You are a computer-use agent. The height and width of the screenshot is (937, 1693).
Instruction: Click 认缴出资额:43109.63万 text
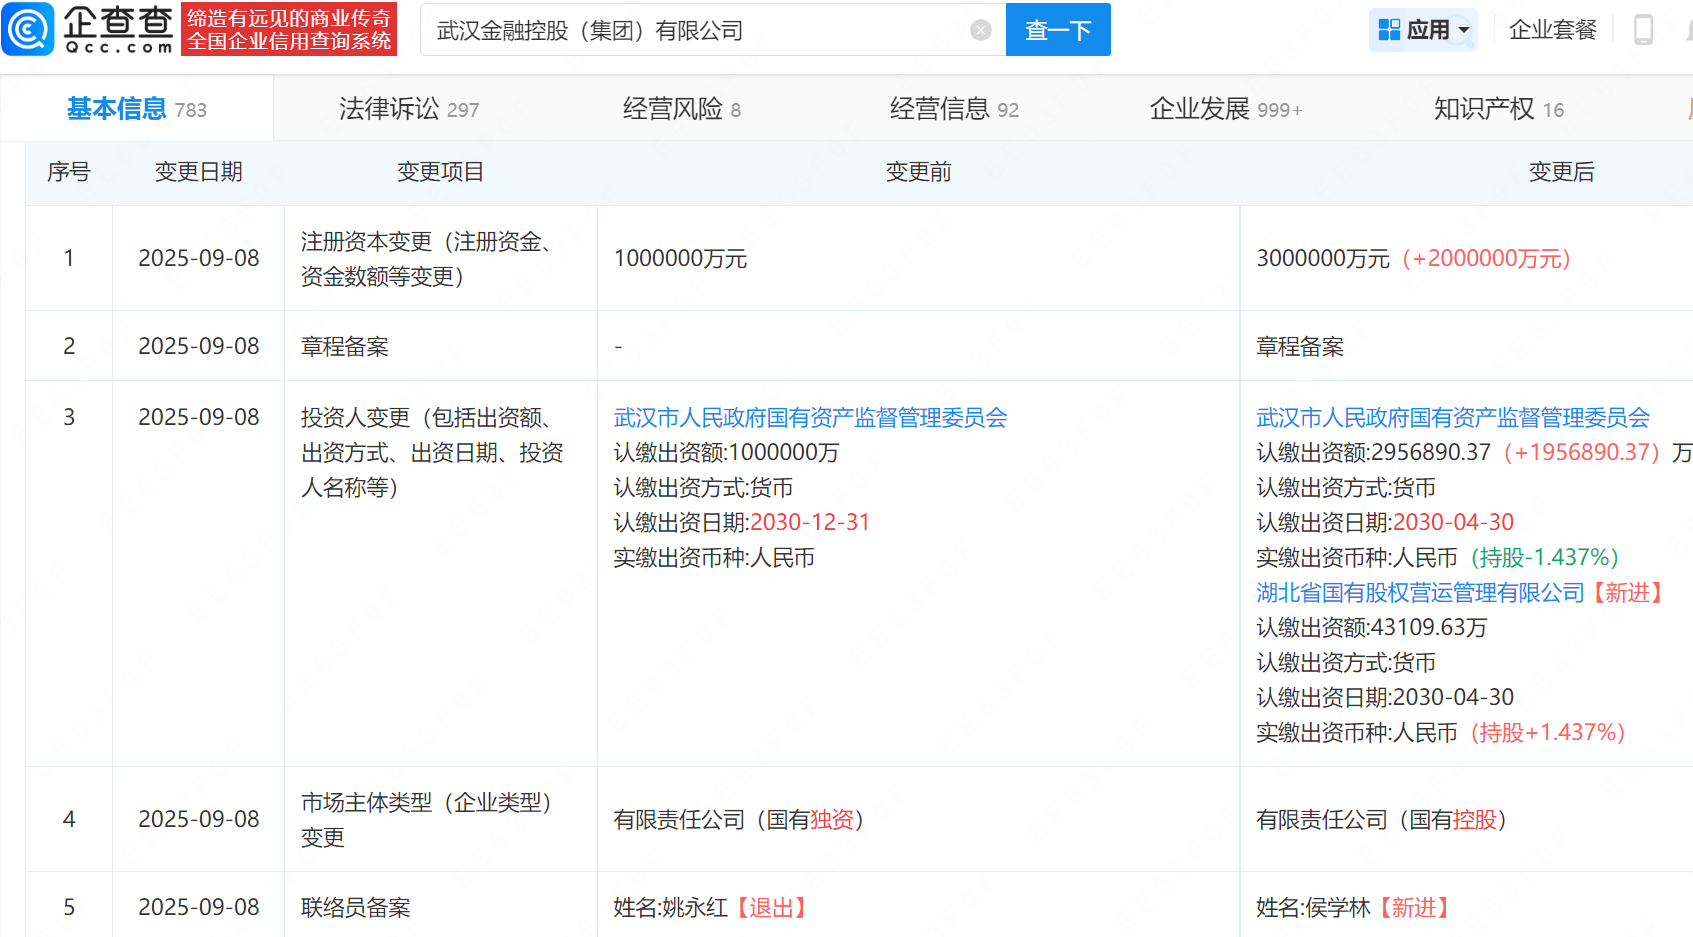coord(1372,628)
